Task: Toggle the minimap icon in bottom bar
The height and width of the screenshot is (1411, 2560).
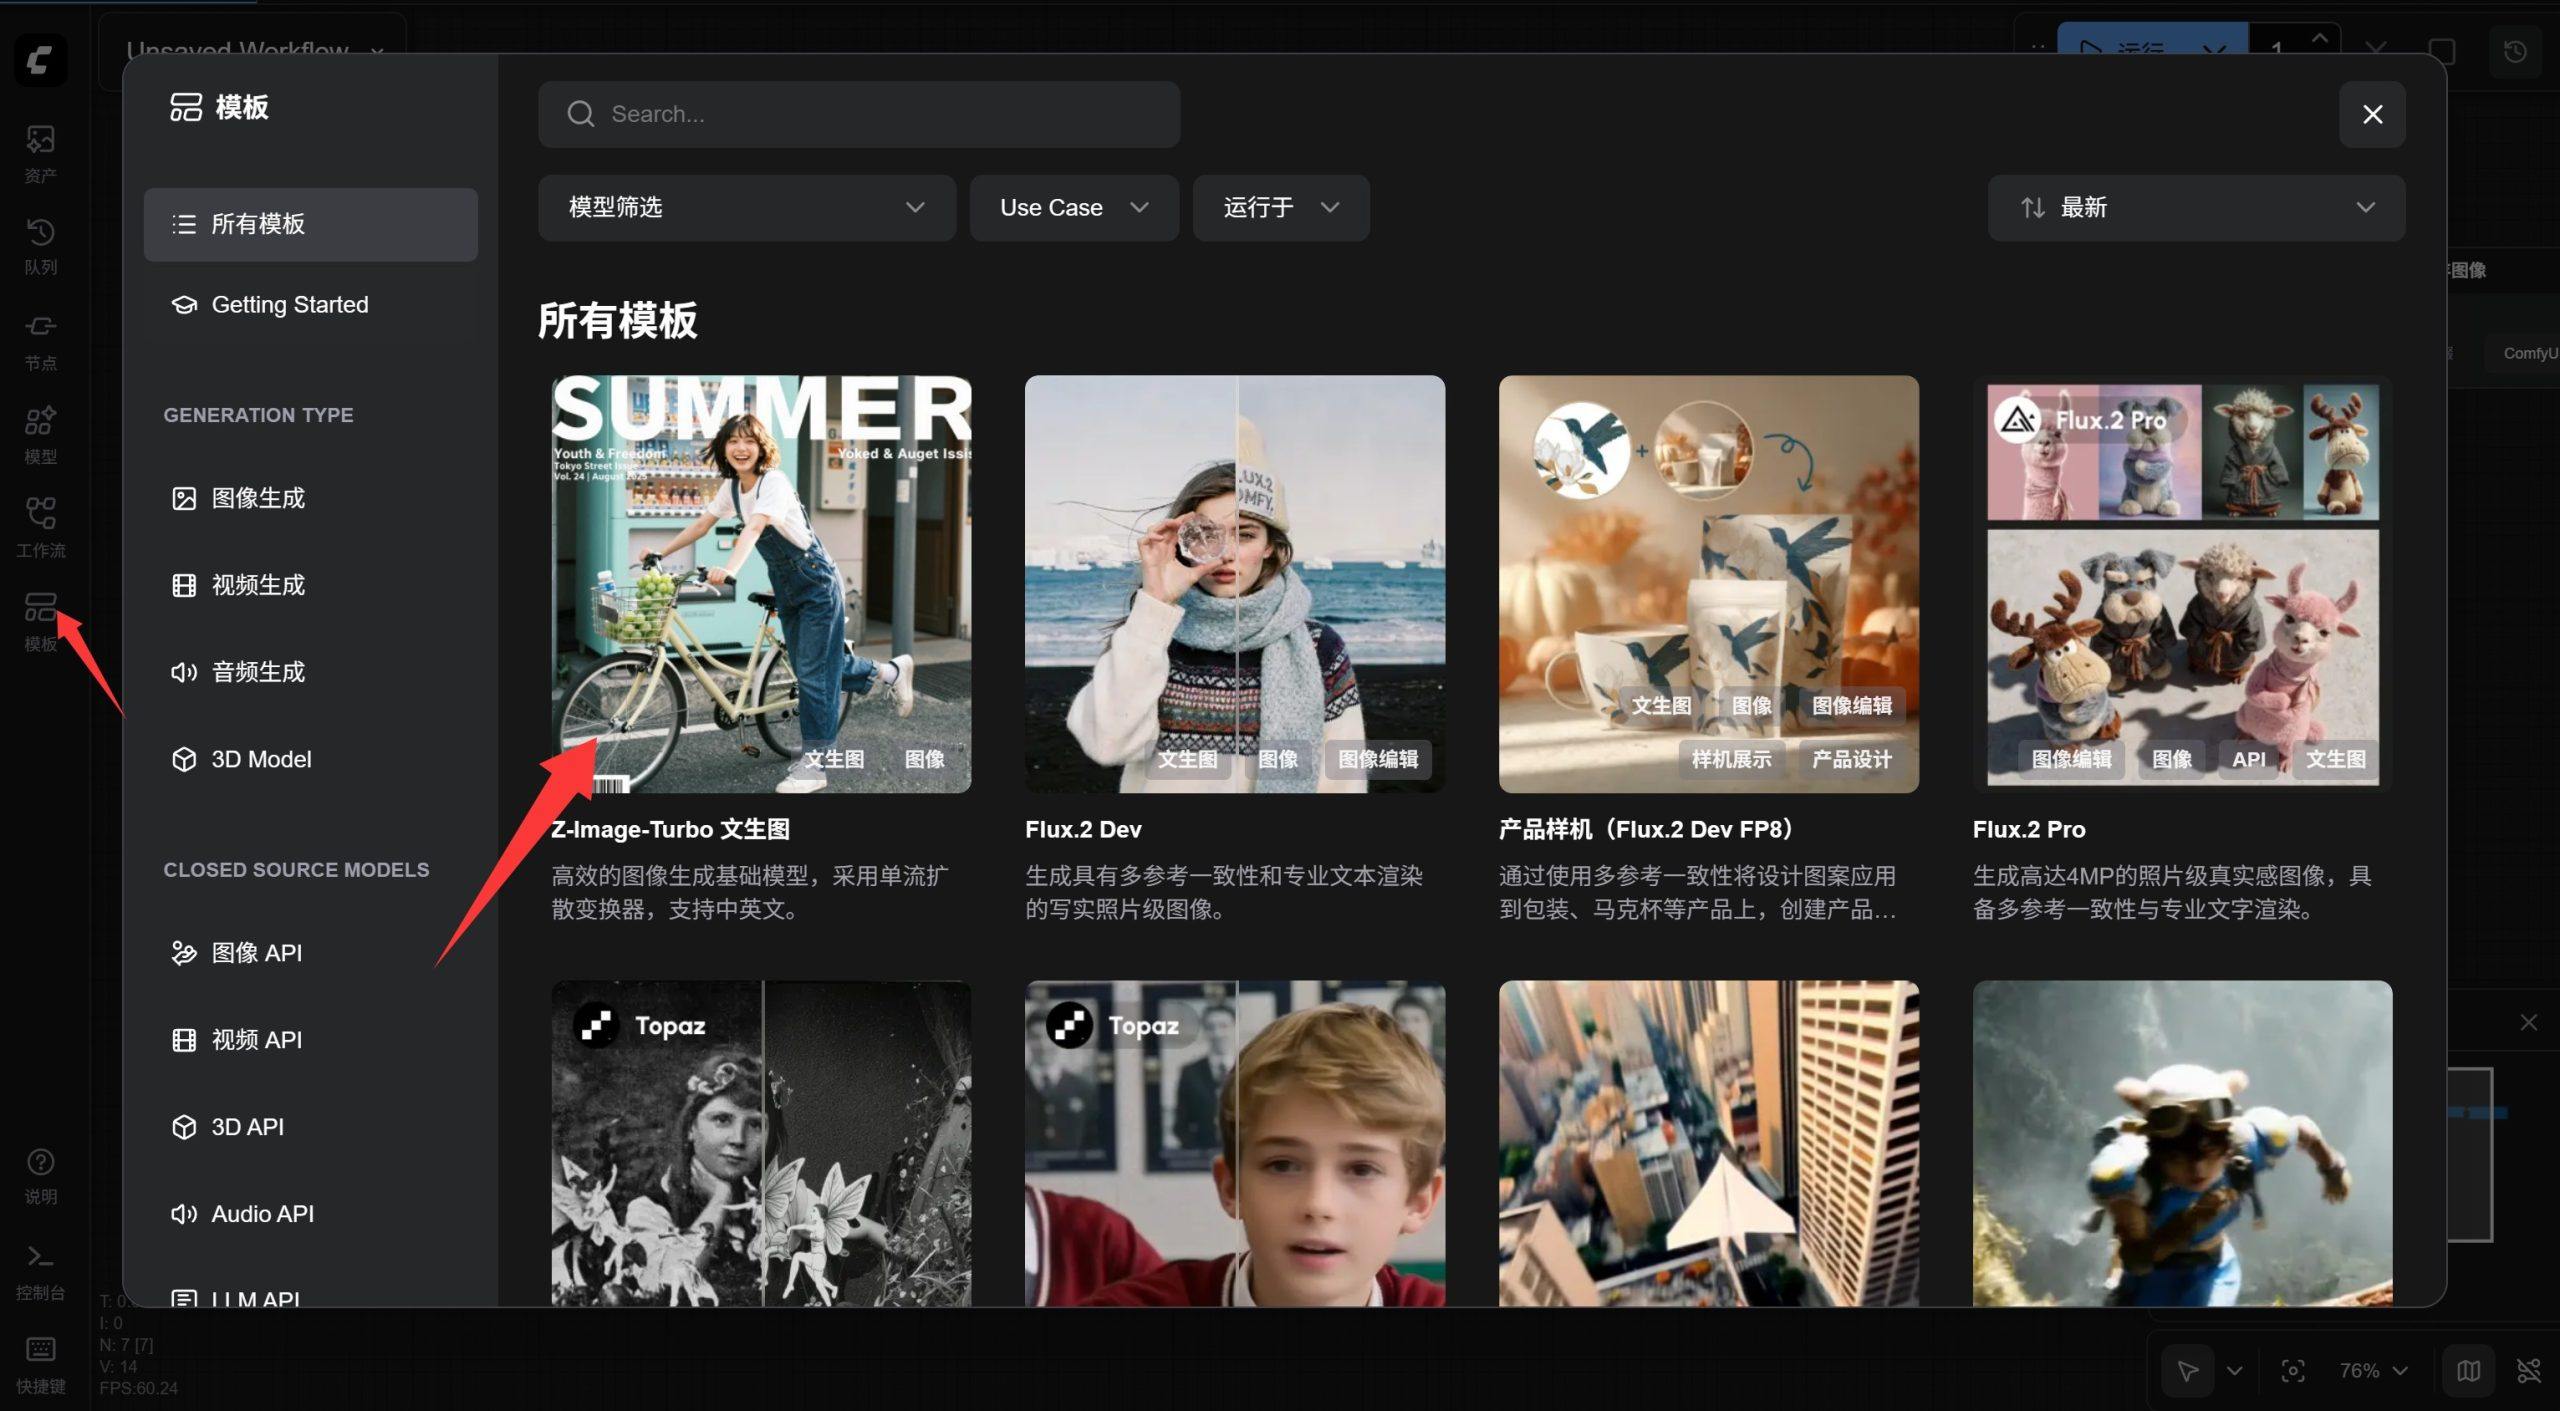Action: click(x=2468, y=1370)
